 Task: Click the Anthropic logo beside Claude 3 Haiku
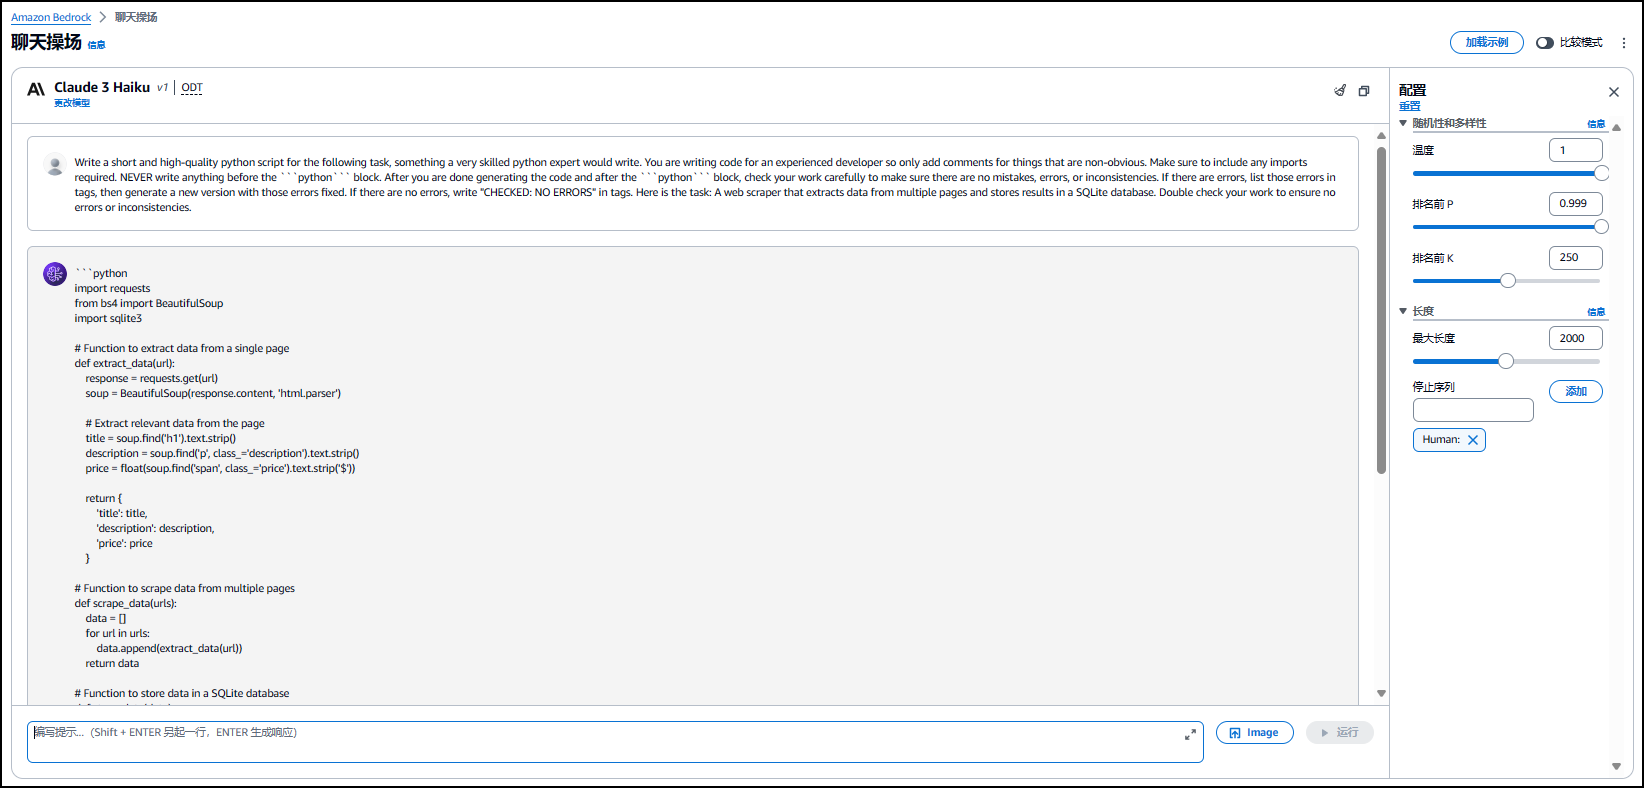[36, 89]
